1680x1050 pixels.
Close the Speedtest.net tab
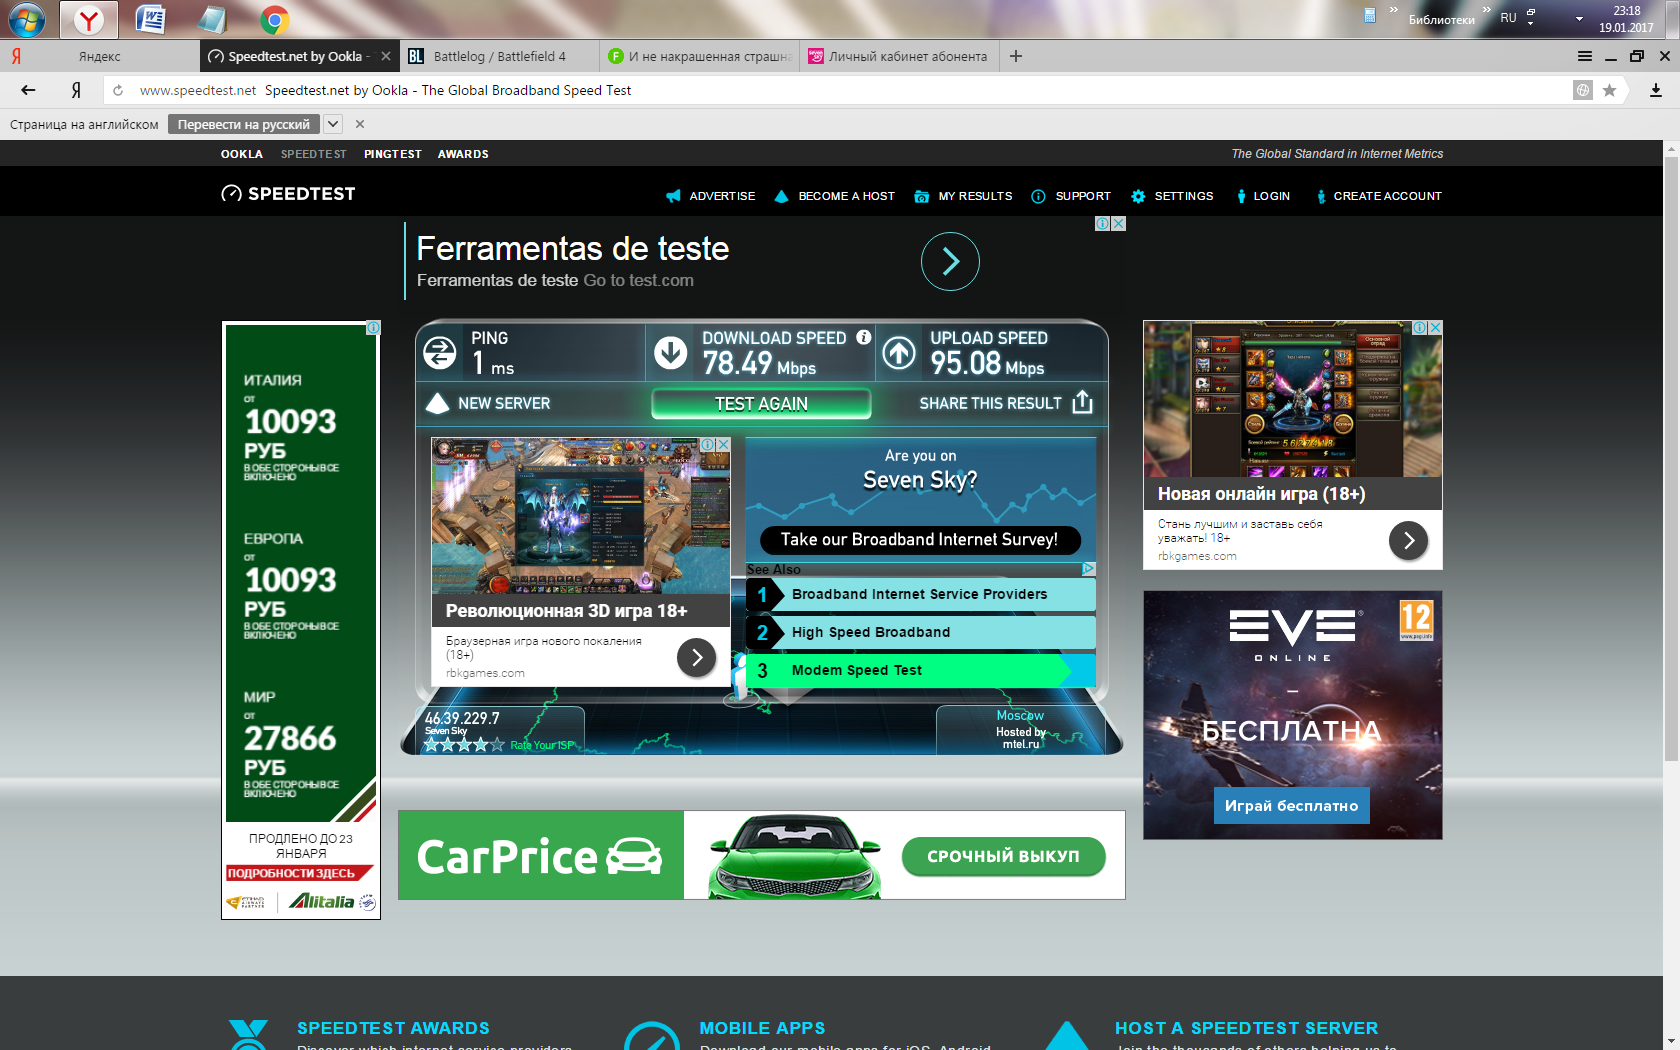[386, 56]
